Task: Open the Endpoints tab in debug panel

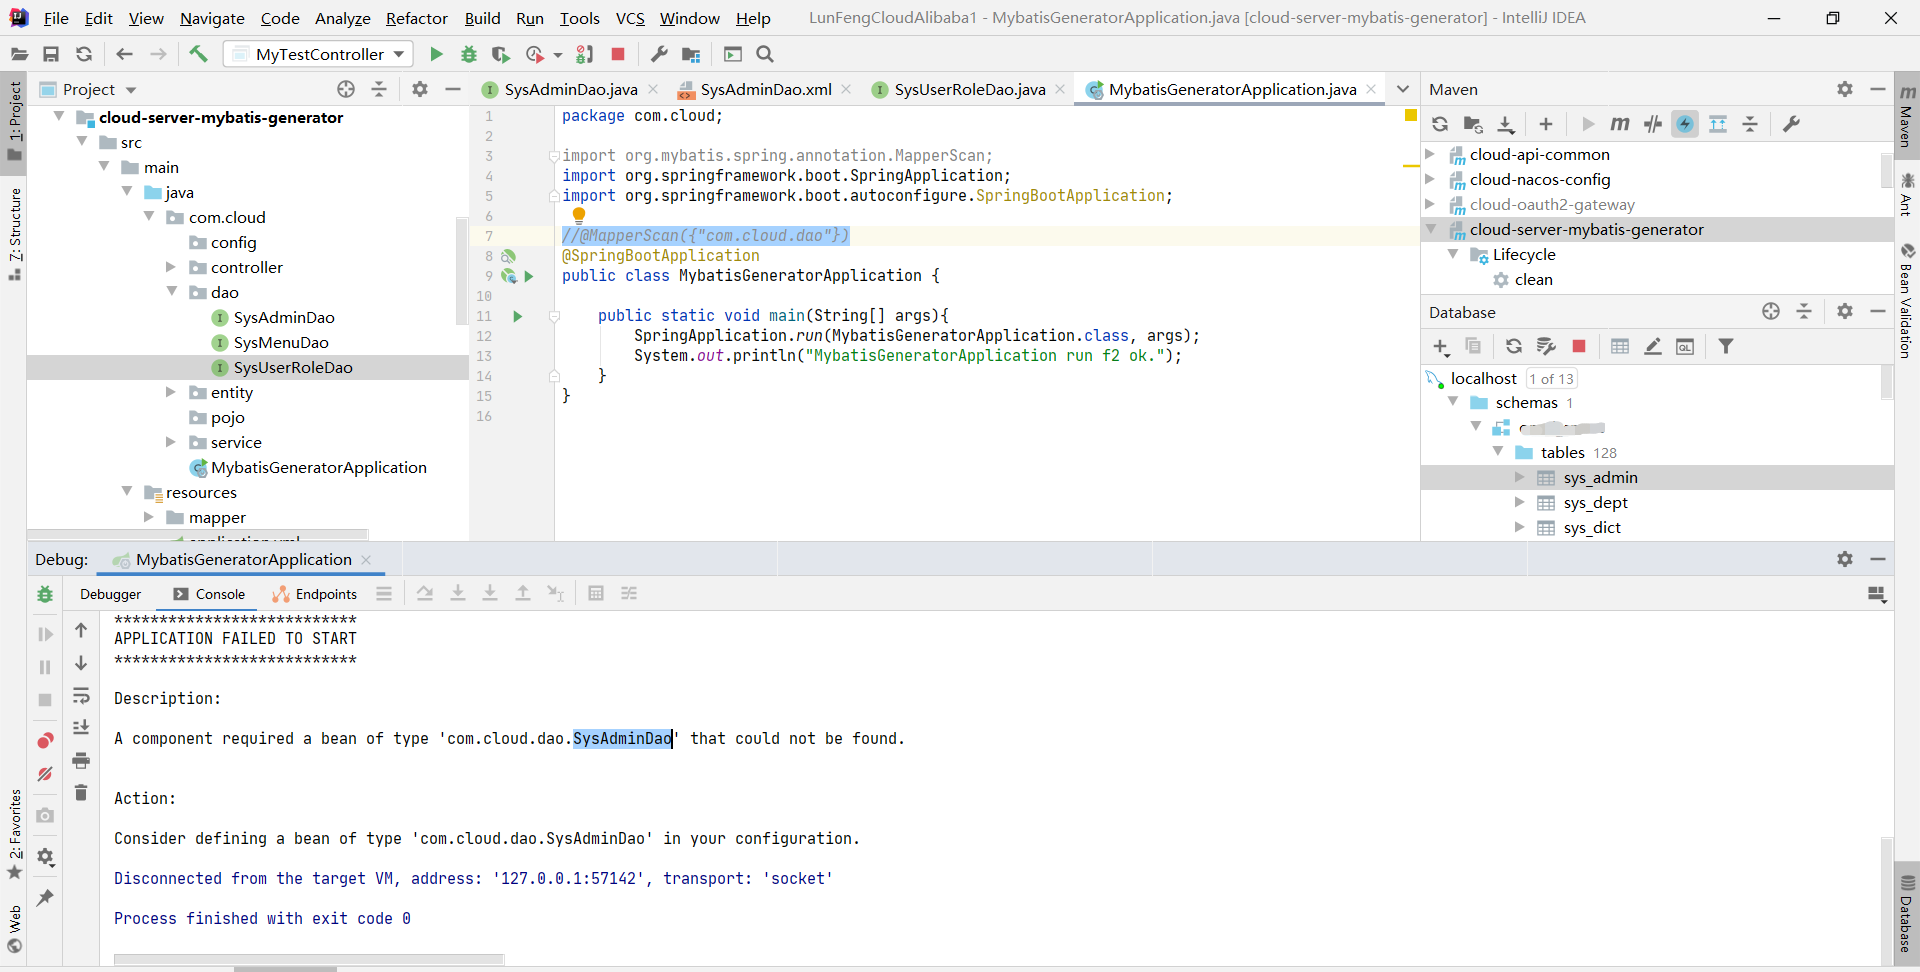Action: 315,594
